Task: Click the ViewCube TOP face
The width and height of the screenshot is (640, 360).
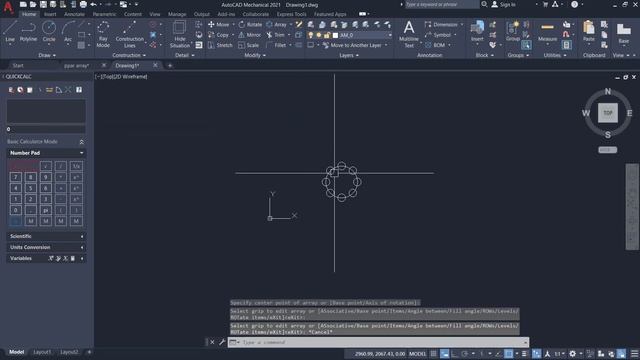Action: click(608, 113)
